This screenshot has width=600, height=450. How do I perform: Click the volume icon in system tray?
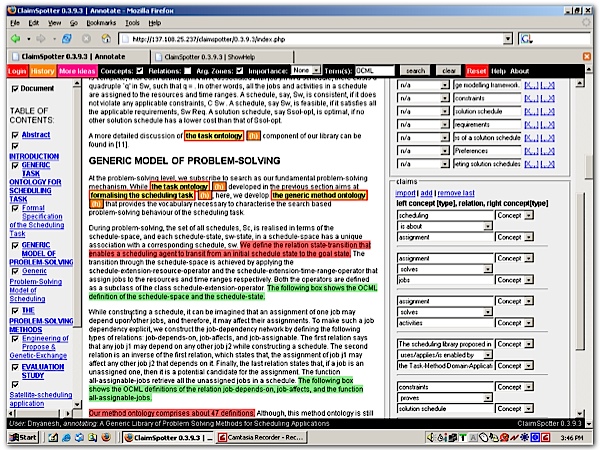point(430,437)
